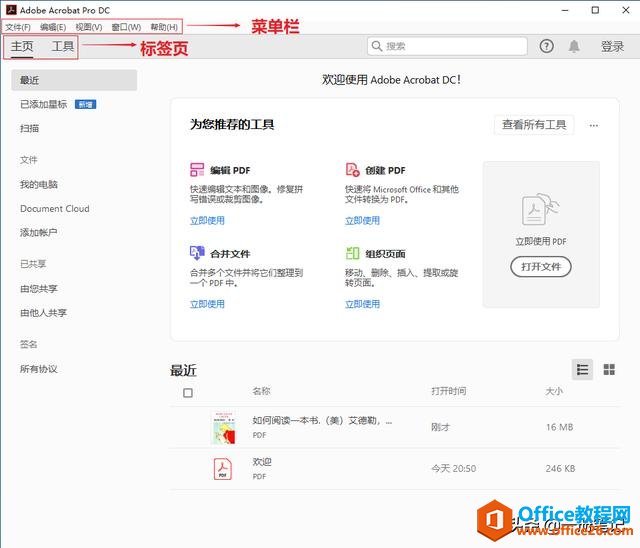
Task: Click 立即使用 under 组织页面
Action: 362,304
